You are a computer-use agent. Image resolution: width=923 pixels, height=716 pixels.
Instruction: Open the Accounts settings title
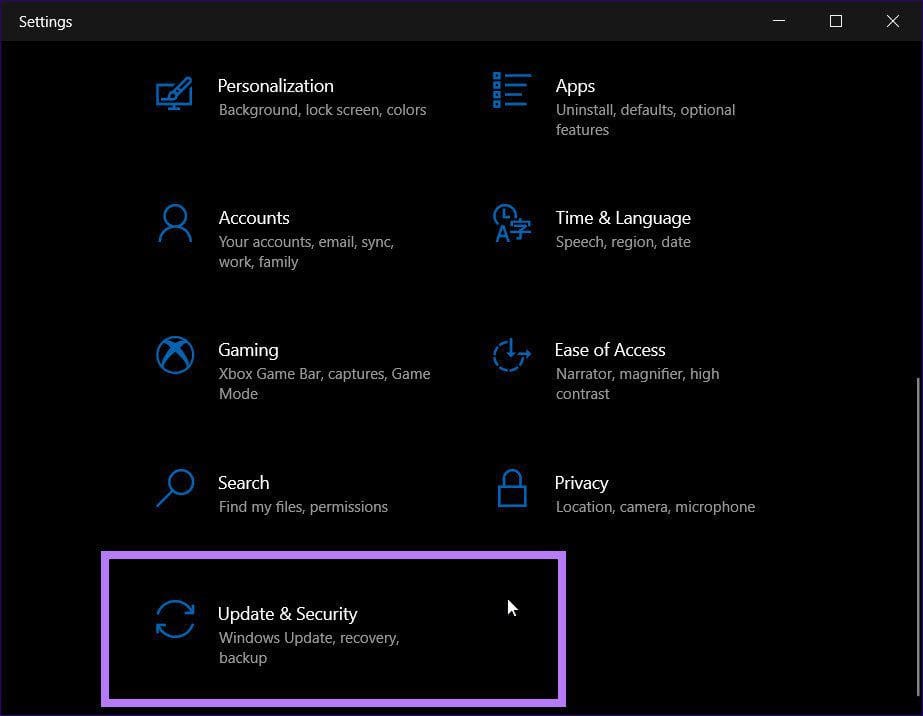254,218
